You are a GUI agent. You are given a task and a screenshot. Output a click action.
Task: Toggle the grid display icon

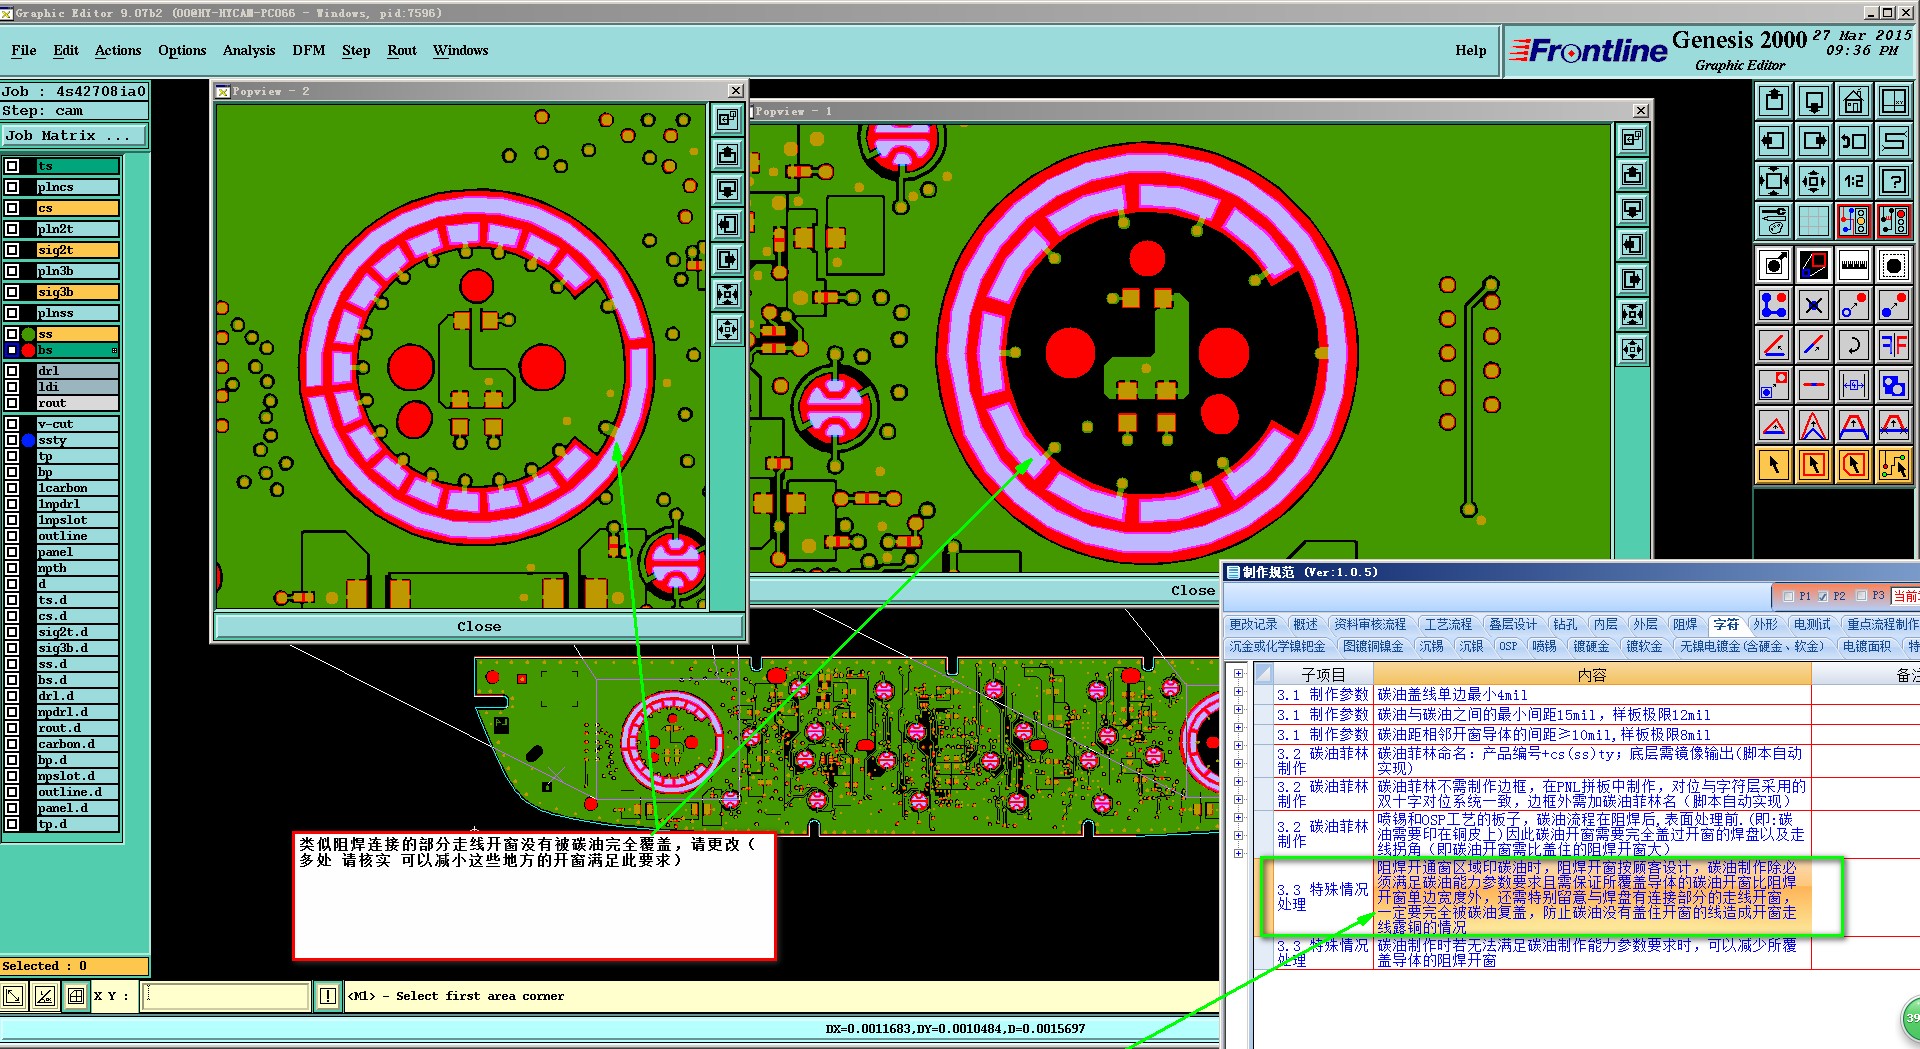(1814, 221)
